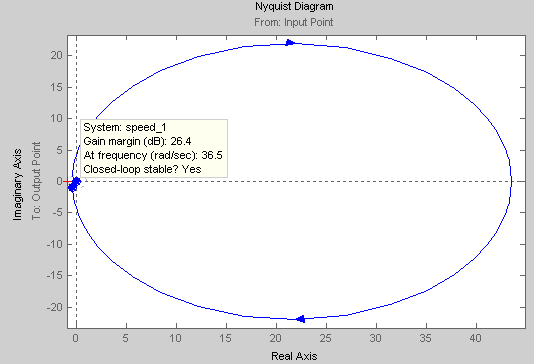Click the real axis tick label 20
534x364 pixels.
tap(276, 338)
